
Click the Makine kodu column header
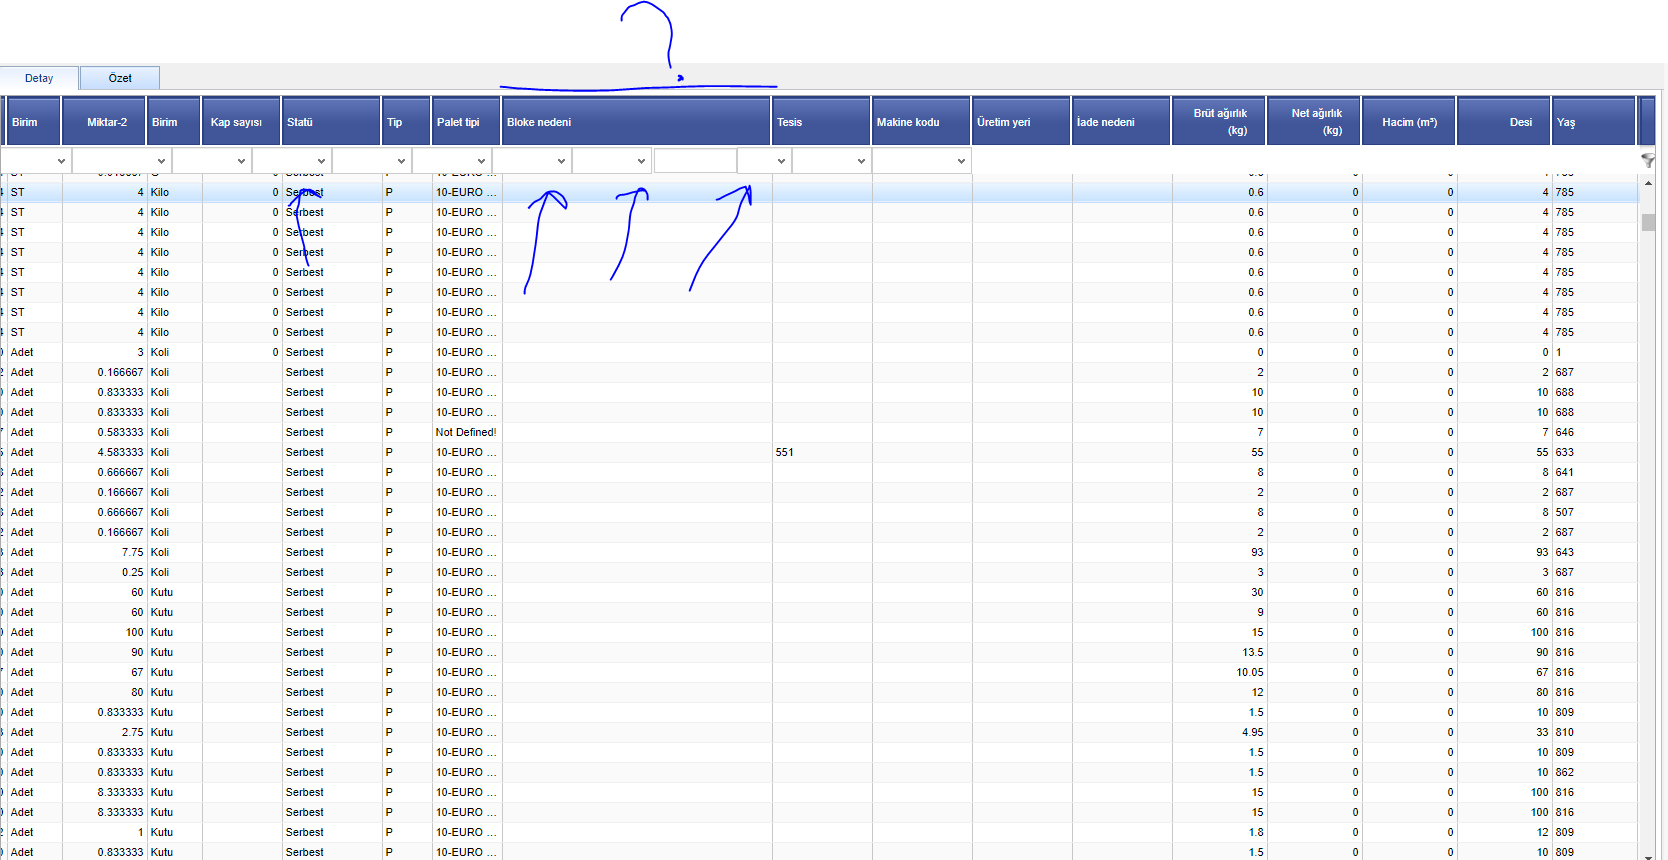[x=921, y=122]
